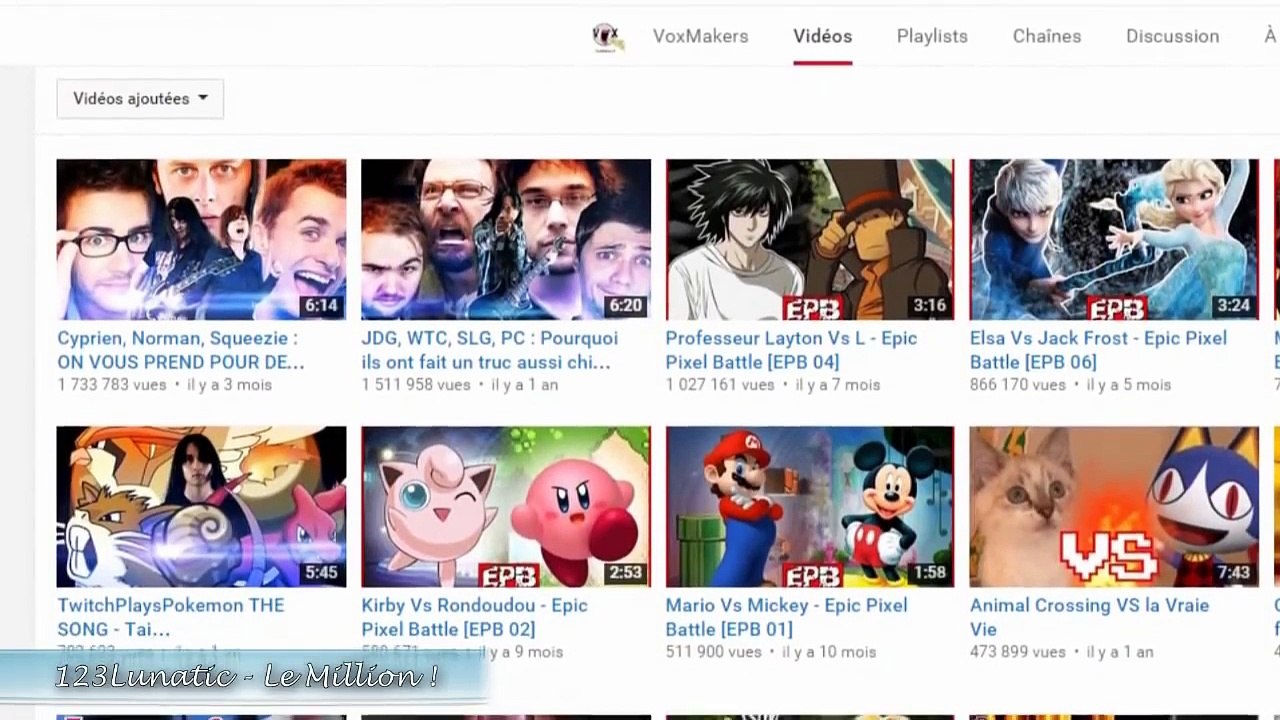Select the Discussion tab
Image resolution: width=1280 pixels, height=720 pixels.
pos(1172,36)
